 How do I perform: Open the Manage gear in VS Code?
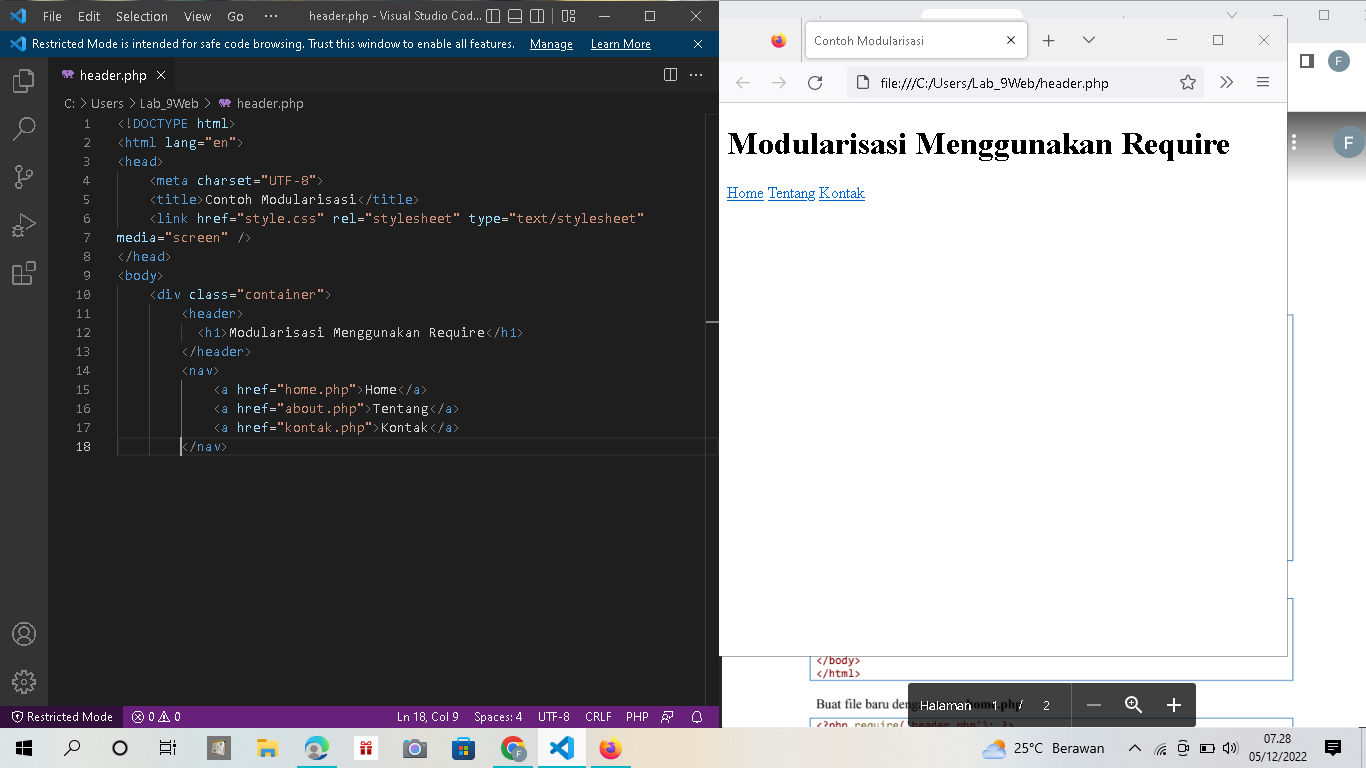pyautogui.click(x=24, y=682)
